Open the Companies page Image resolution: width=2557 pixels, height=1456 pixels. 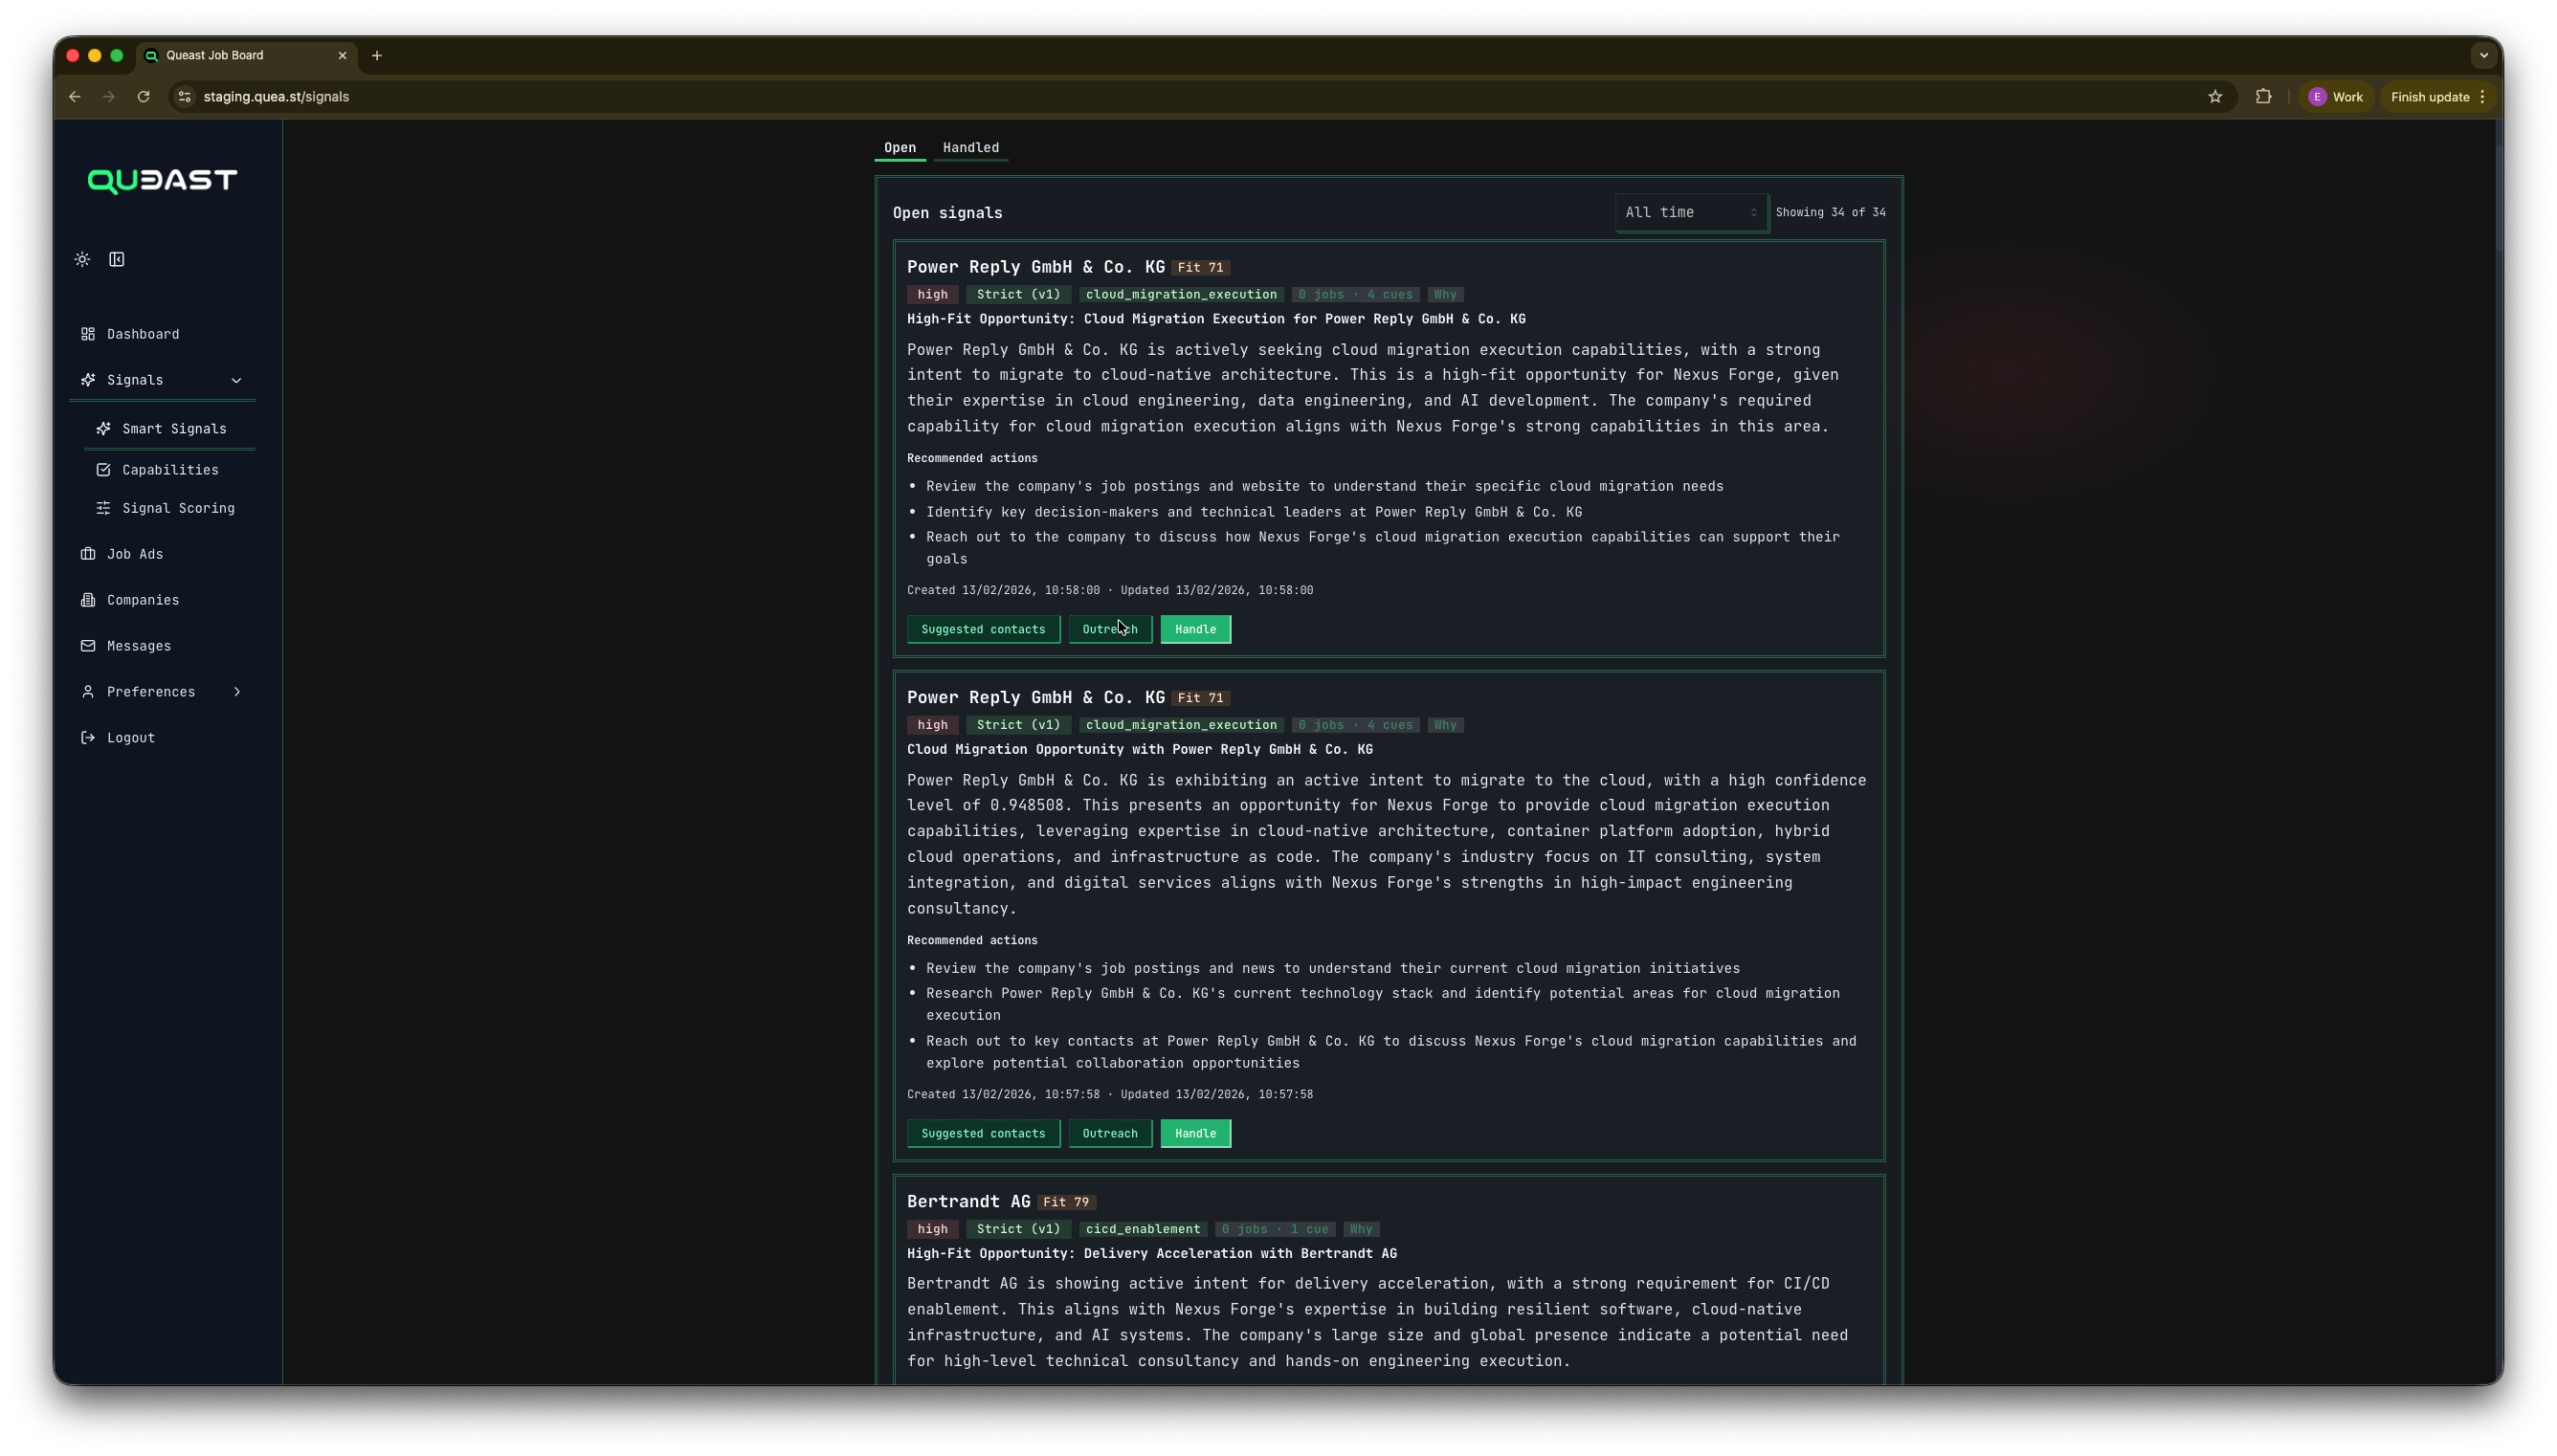pos(141,600)
